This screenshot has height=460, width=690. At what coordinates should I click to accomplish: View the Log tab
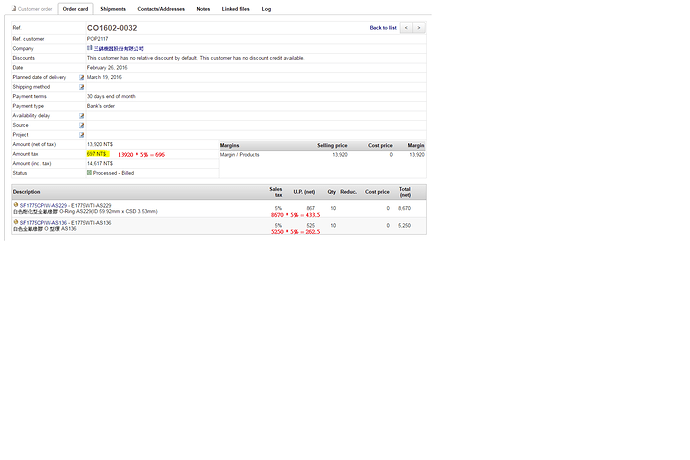click(266, 8)
